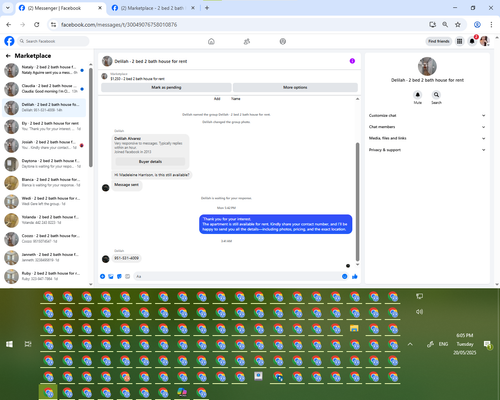Expand Customize chat section
Image resolution: width=500 pixels, height=400 pixels.
(x=427, y=116)
